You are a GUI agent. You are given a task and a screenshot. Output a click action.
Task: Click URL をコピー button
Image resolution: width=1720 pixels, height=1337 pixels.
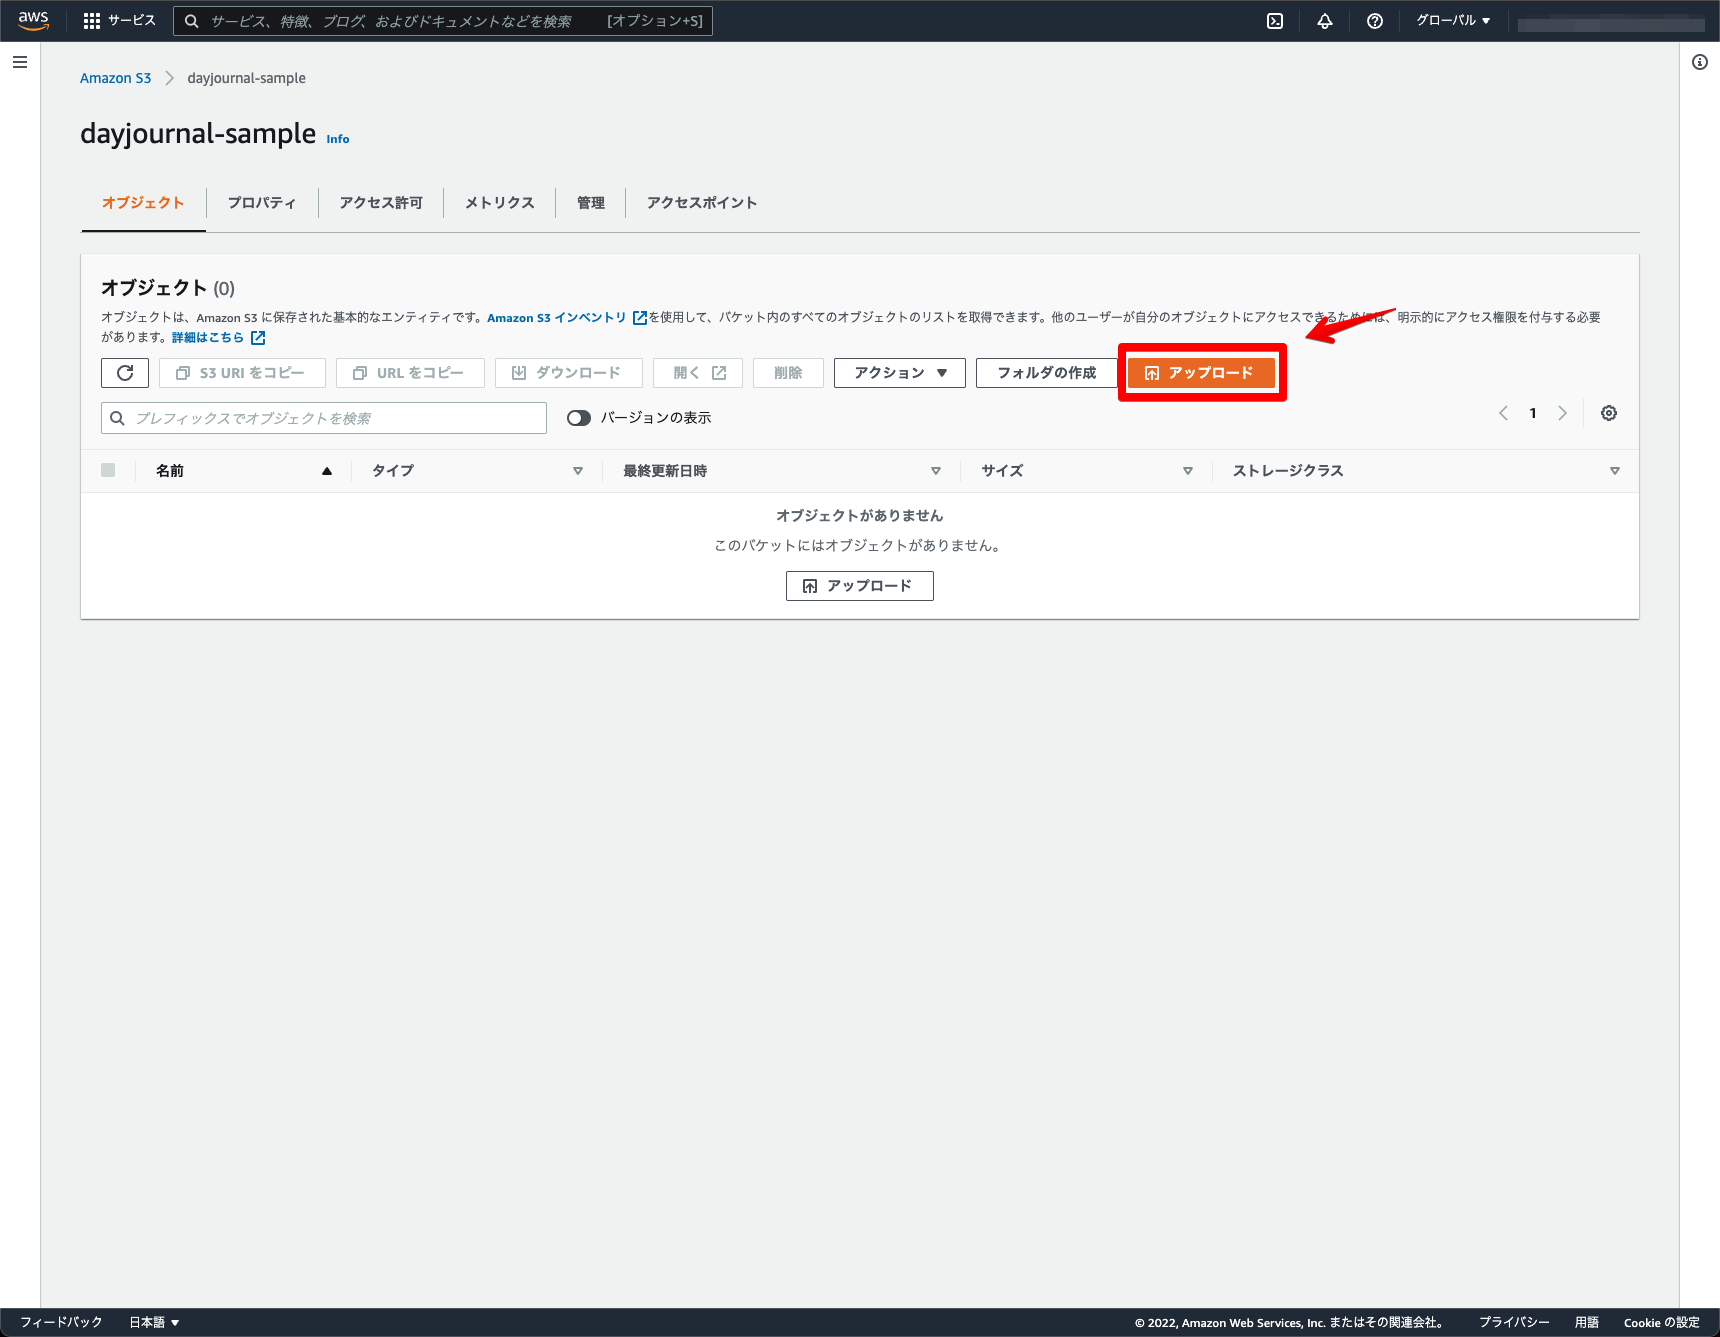[410, 373]
